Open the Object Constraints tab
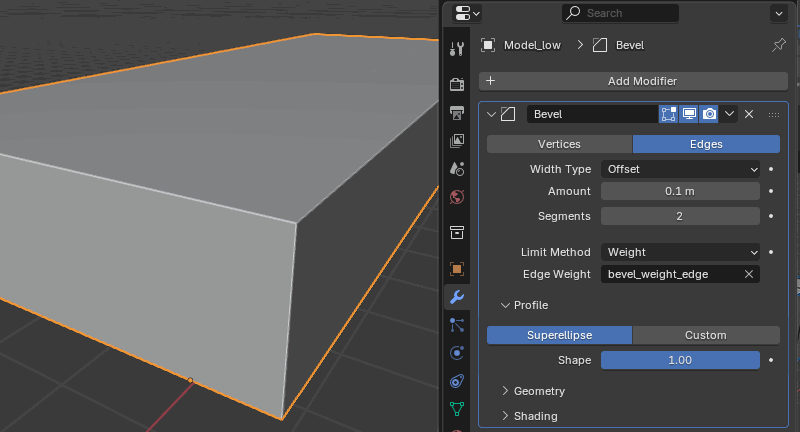 coord(457,381)
